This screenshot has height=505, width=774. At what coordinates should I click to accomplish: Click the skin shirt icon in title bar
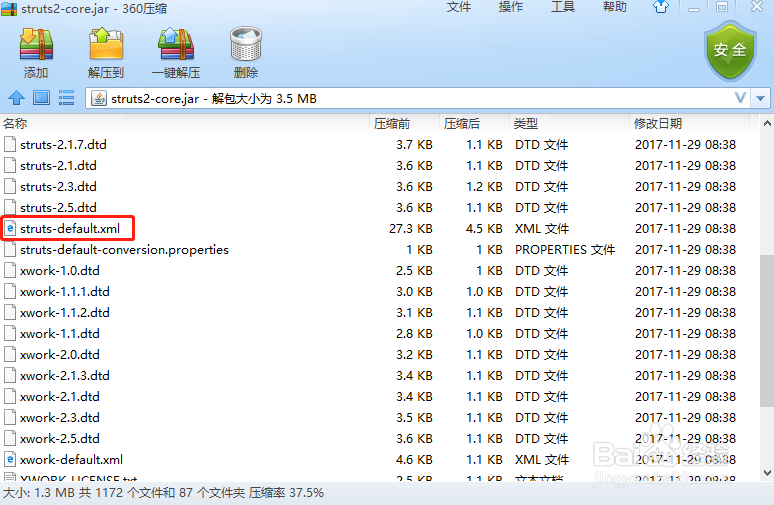pos(660,7)
